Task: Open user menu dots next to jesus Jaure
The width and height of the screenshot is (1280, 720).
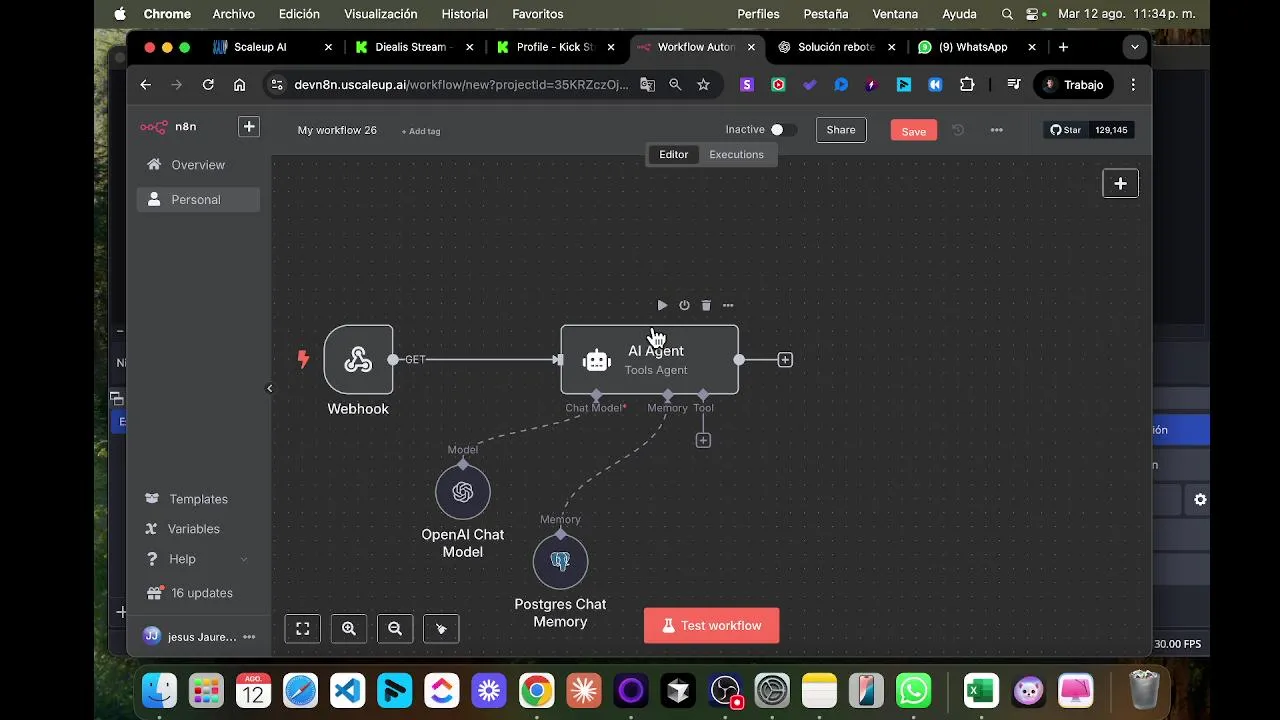Action: pos(249,637)
